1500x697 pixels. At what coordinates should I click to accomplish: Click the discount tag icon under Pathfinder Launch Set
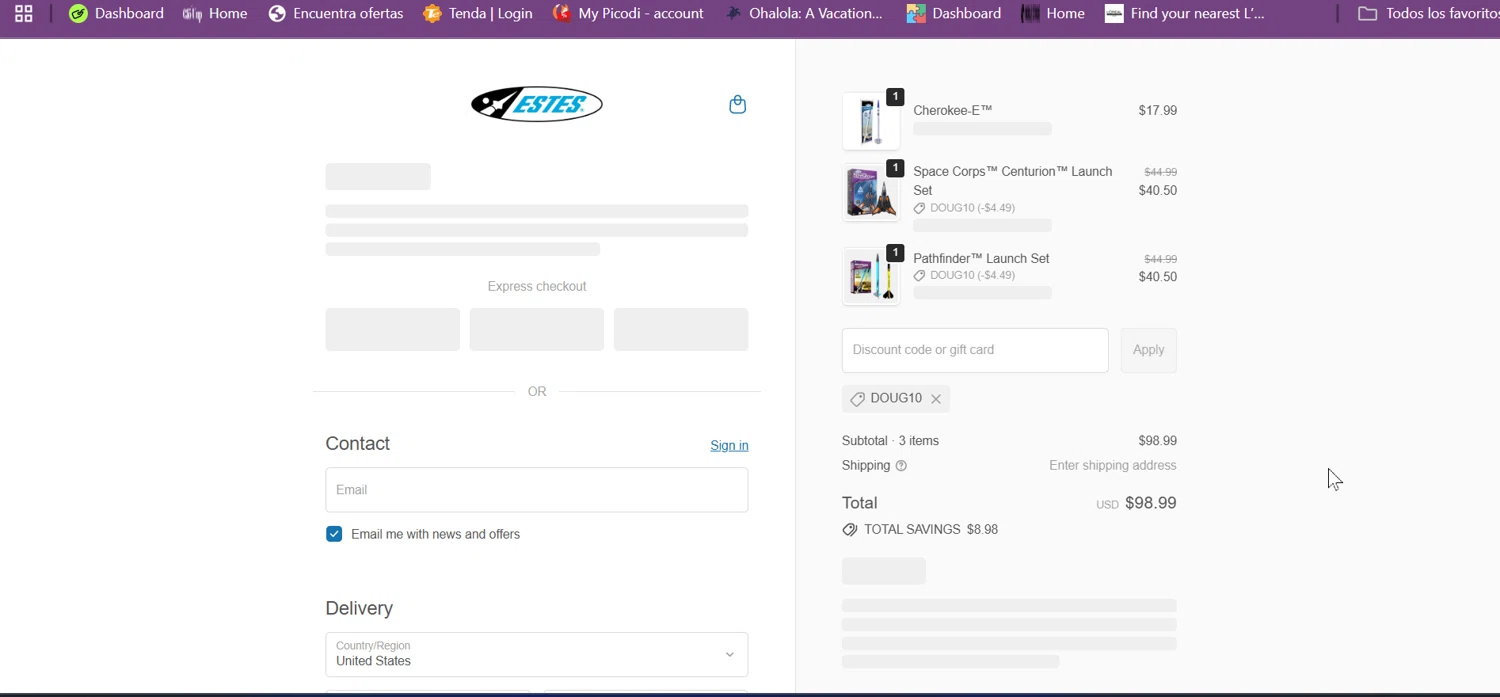[919, 276]
